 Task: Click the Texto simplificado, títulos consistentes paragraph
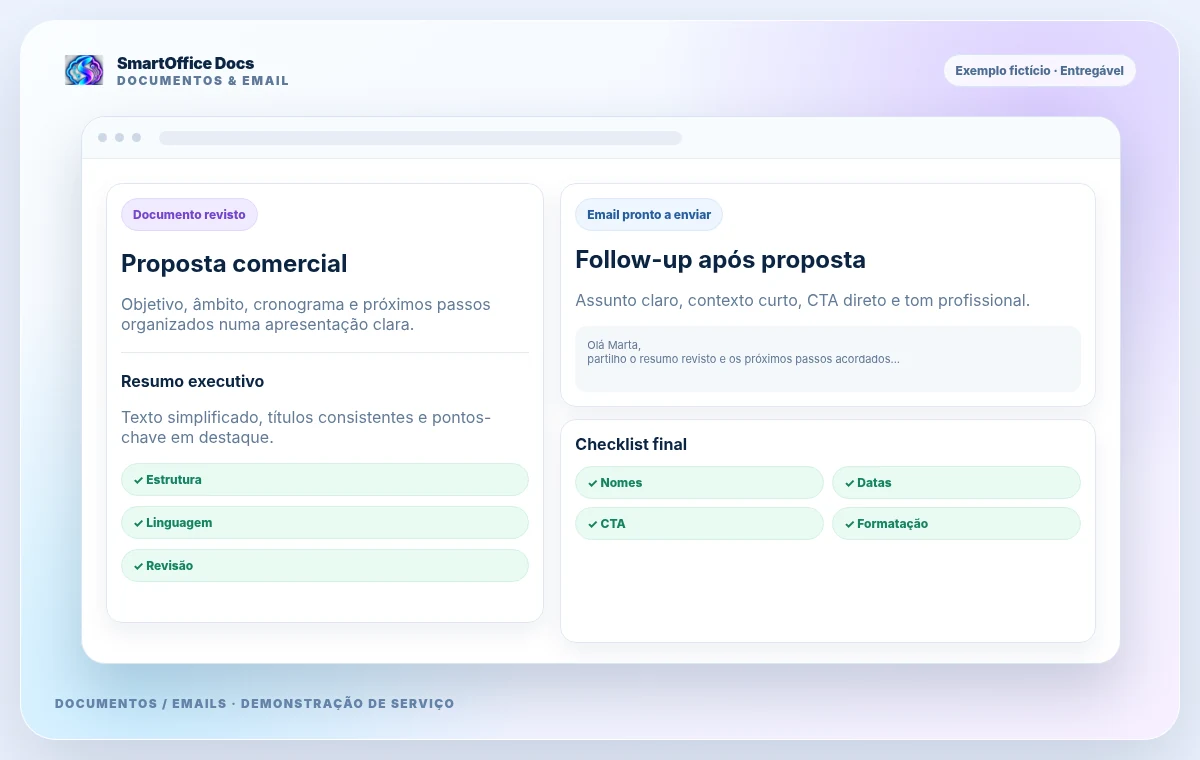click(306, 427)
